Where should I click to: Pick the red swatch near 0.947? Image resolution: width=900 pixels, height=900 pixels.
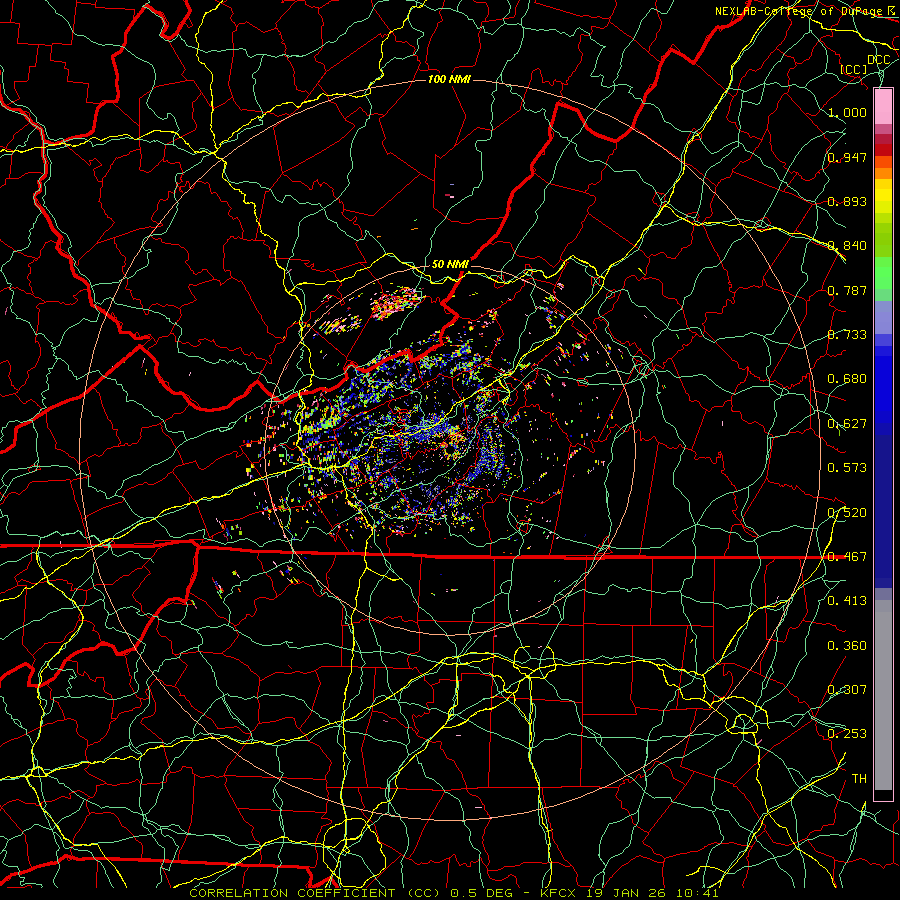pyautogui.click(x=883, y=150)
